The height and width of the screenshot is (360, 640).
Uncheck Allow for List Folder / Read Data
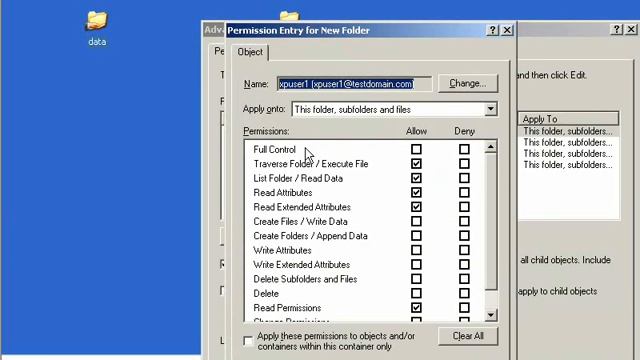[x=416, y=178]
